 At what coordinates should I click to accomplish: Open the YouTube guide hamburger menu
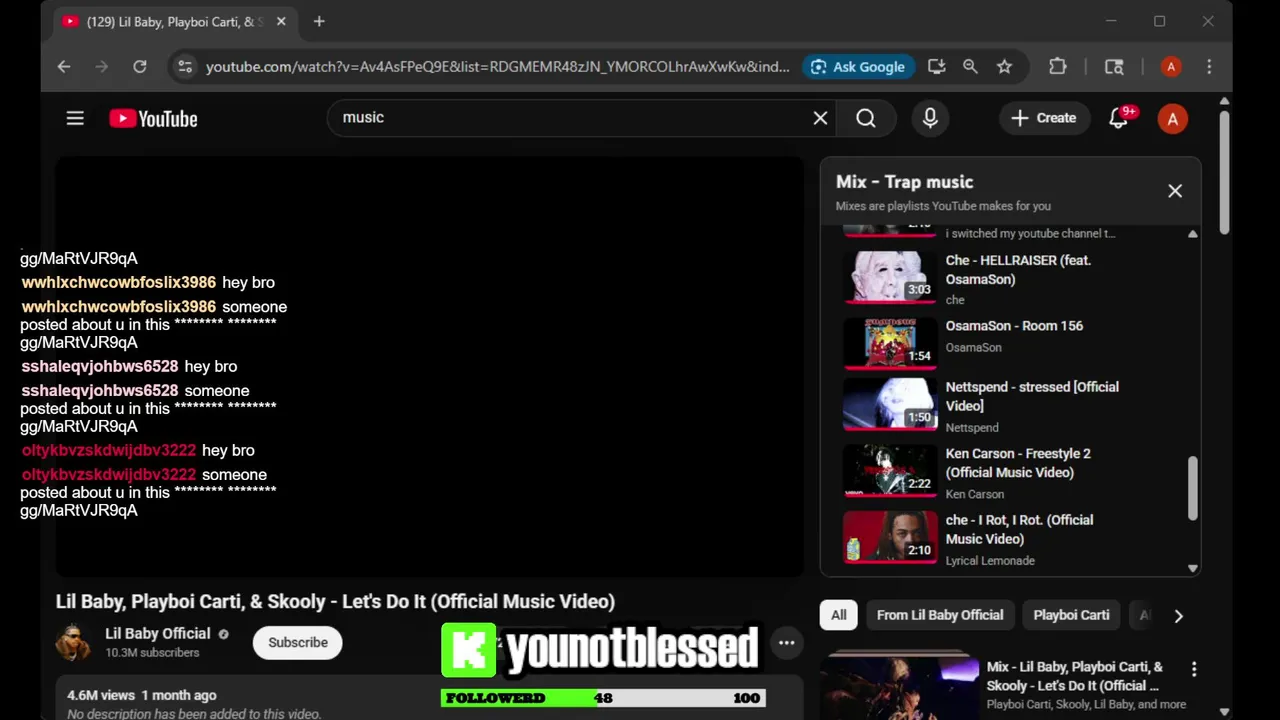pyautogui.click(x=75, y=118)
